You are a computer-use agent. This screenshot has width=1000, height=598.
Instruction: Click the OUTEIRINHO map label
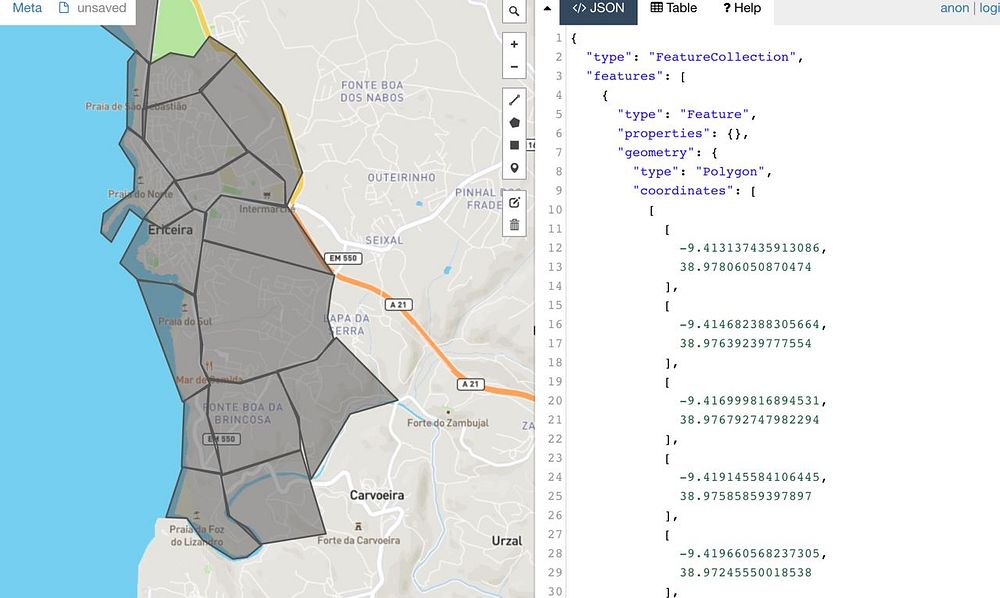point(401,177)
